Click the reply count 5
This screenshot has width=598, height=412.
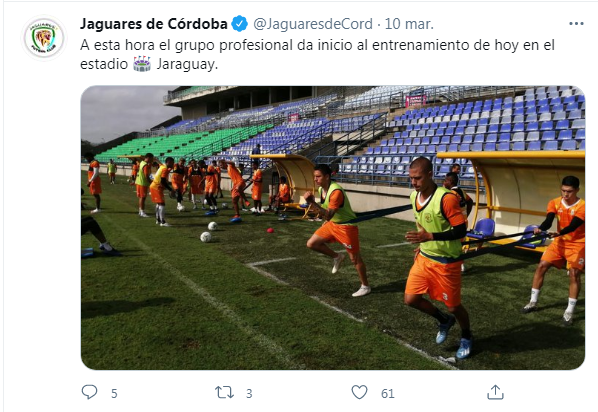click(114, 393)
